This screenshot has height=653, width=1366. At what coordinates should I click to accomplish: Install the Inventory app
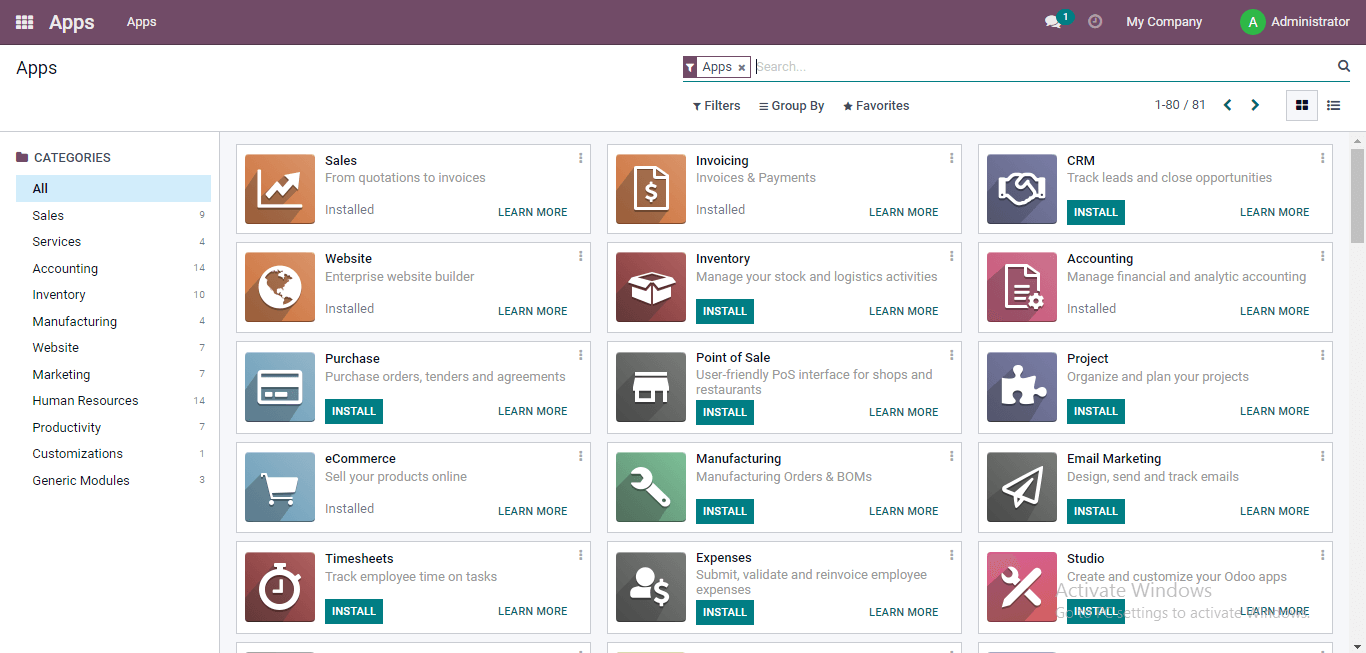[725, 311]
